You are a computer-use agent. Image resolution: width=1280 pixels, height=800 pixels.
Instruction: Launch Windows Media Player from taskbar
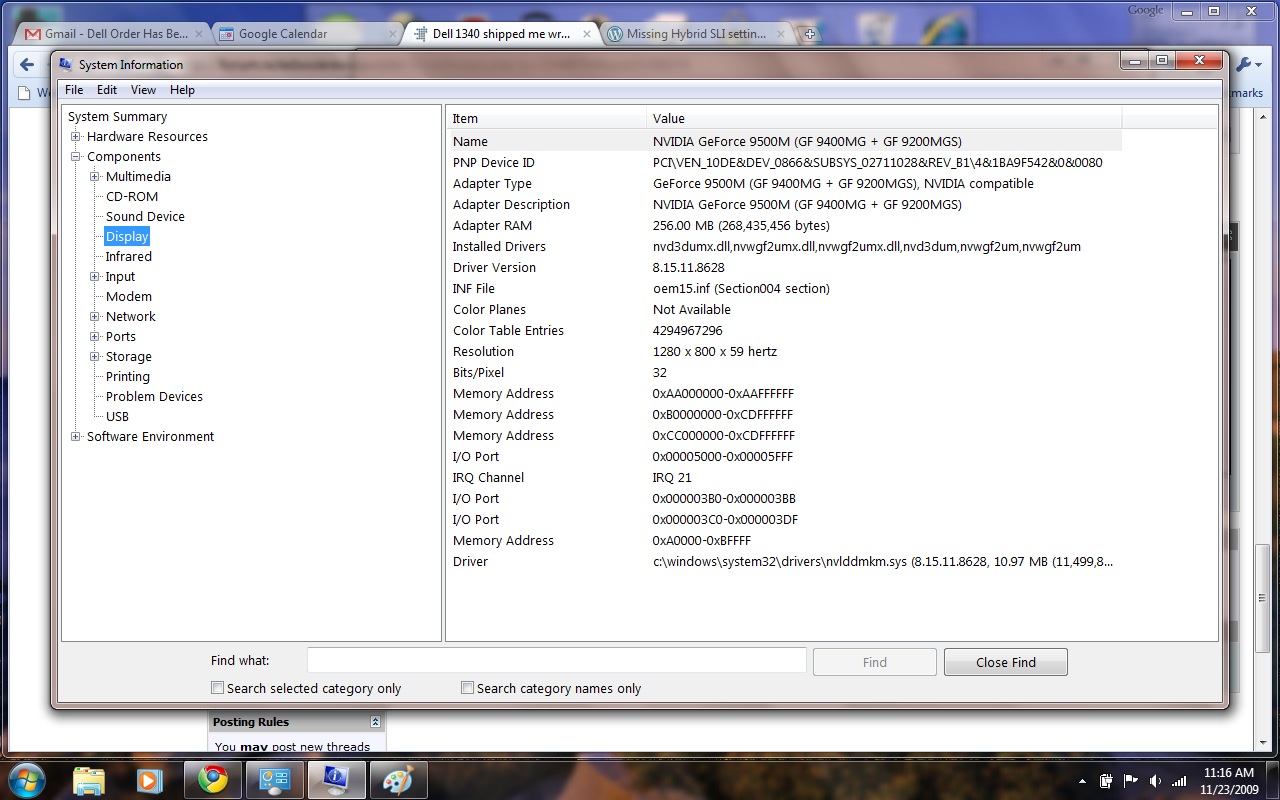[x=150, y=780]
